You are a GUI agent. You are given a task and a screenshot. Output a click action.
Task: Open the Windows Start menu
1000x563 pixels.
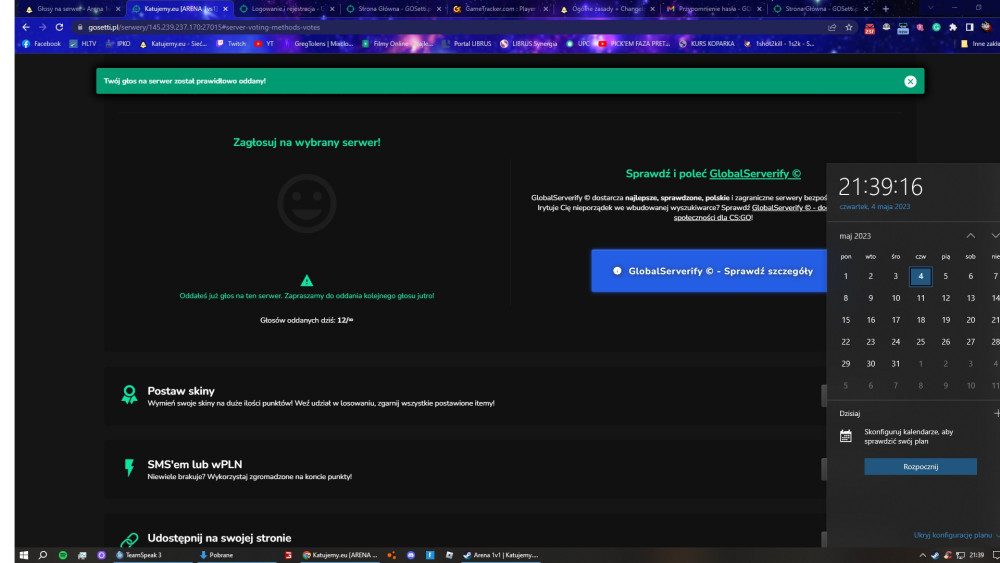[x=24, y=555]
